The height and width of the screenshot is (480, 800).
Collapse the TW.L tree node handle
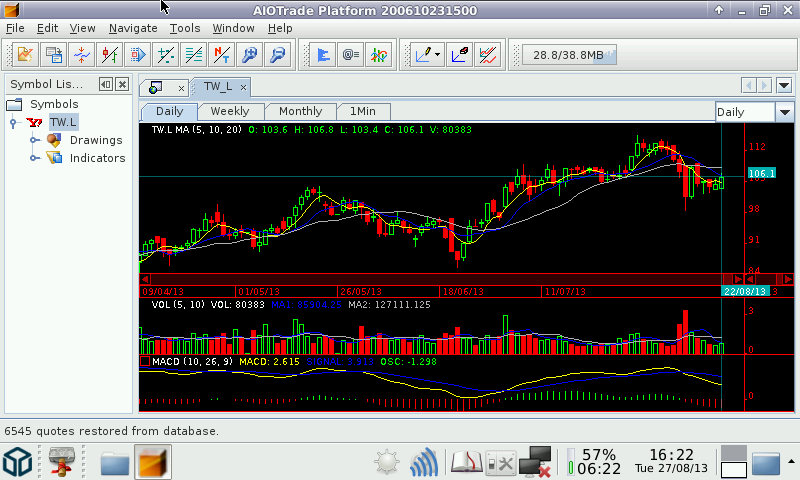(14, 122)
